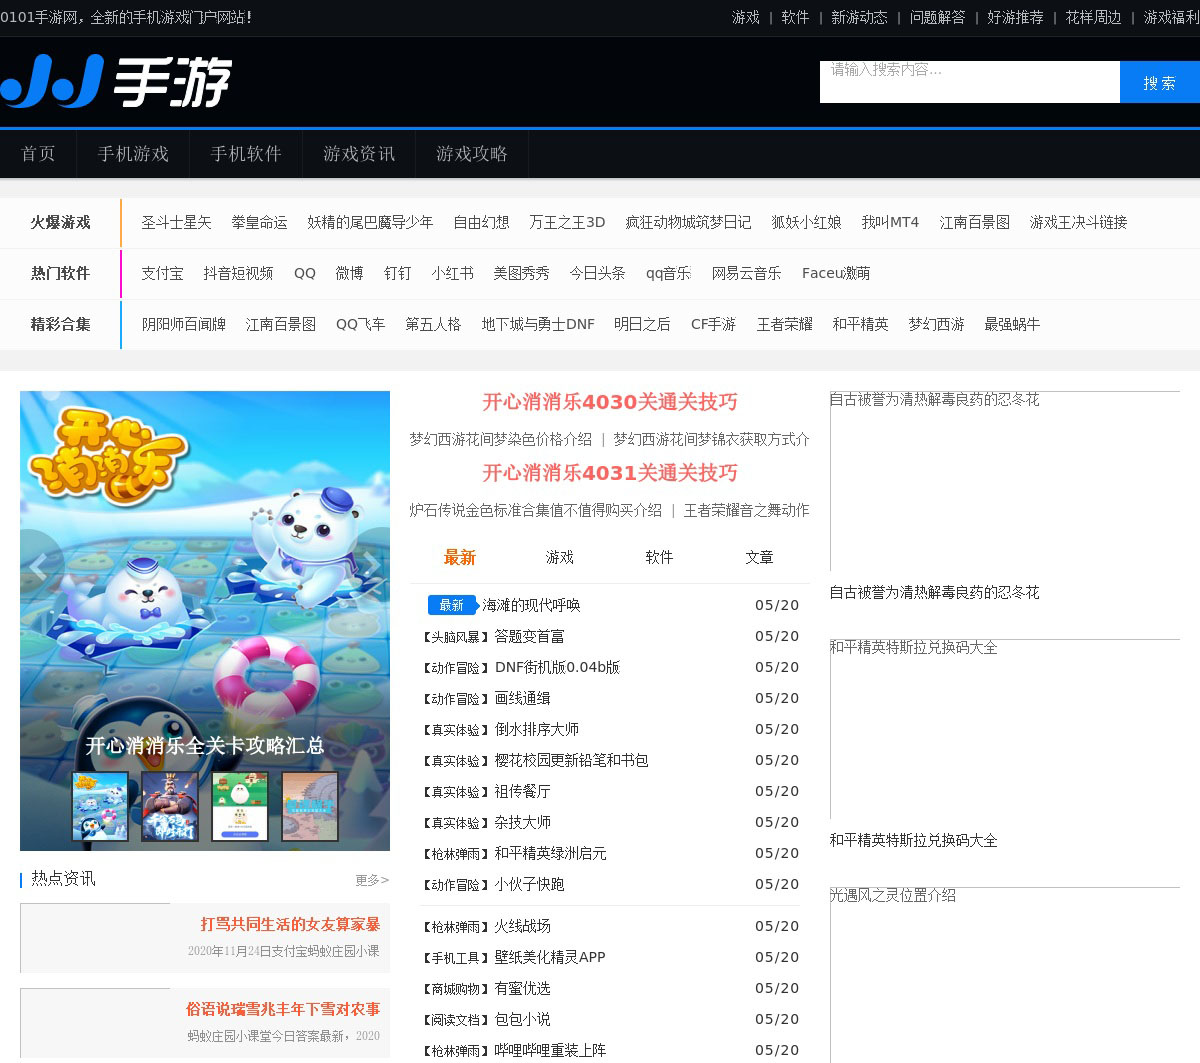Select the fourth carousel thumbnail
Screen dimensions: 1200x1063
pos(310,805)
